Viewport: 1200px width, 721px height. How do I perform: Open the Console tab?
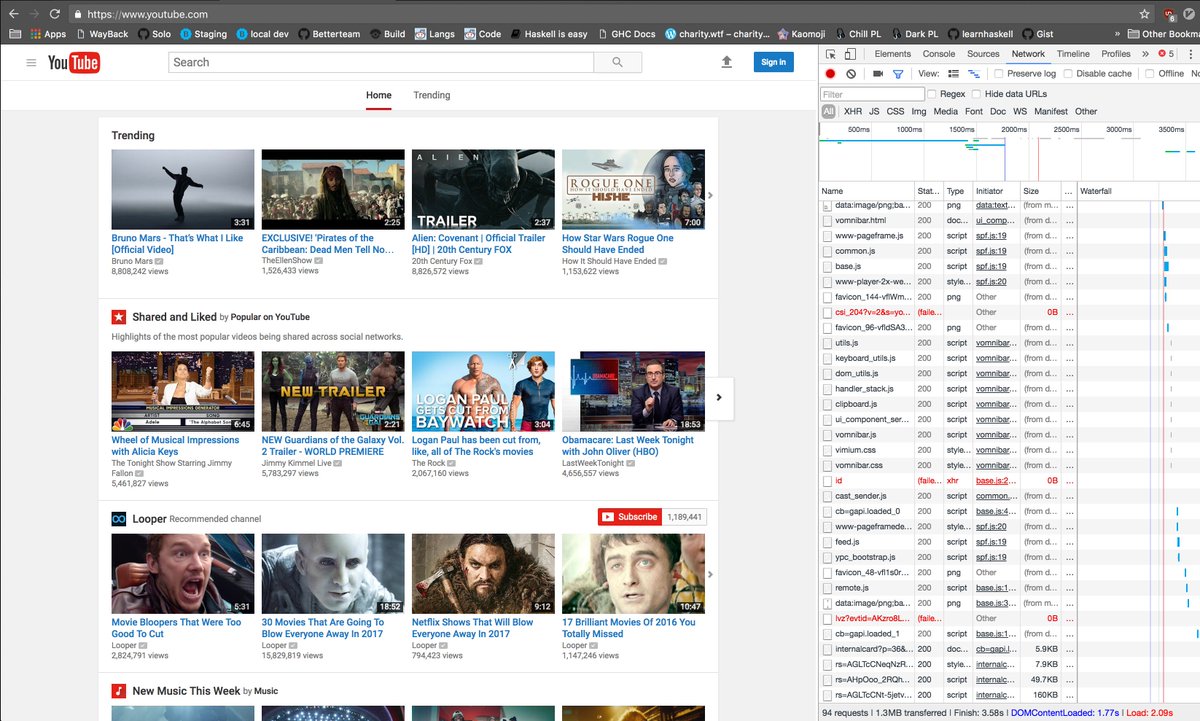[x=939, y=54]
